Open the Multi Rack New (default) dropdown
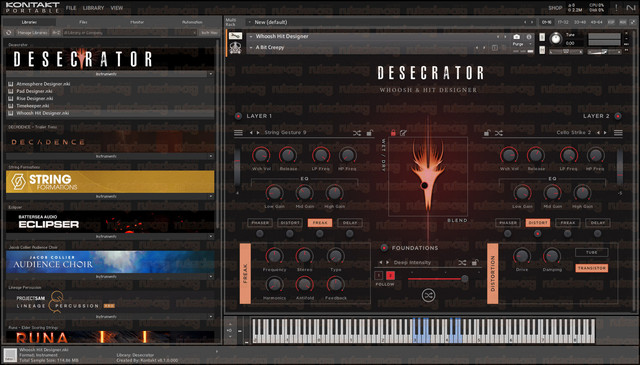The image size is (640, 365). (249, 22)
